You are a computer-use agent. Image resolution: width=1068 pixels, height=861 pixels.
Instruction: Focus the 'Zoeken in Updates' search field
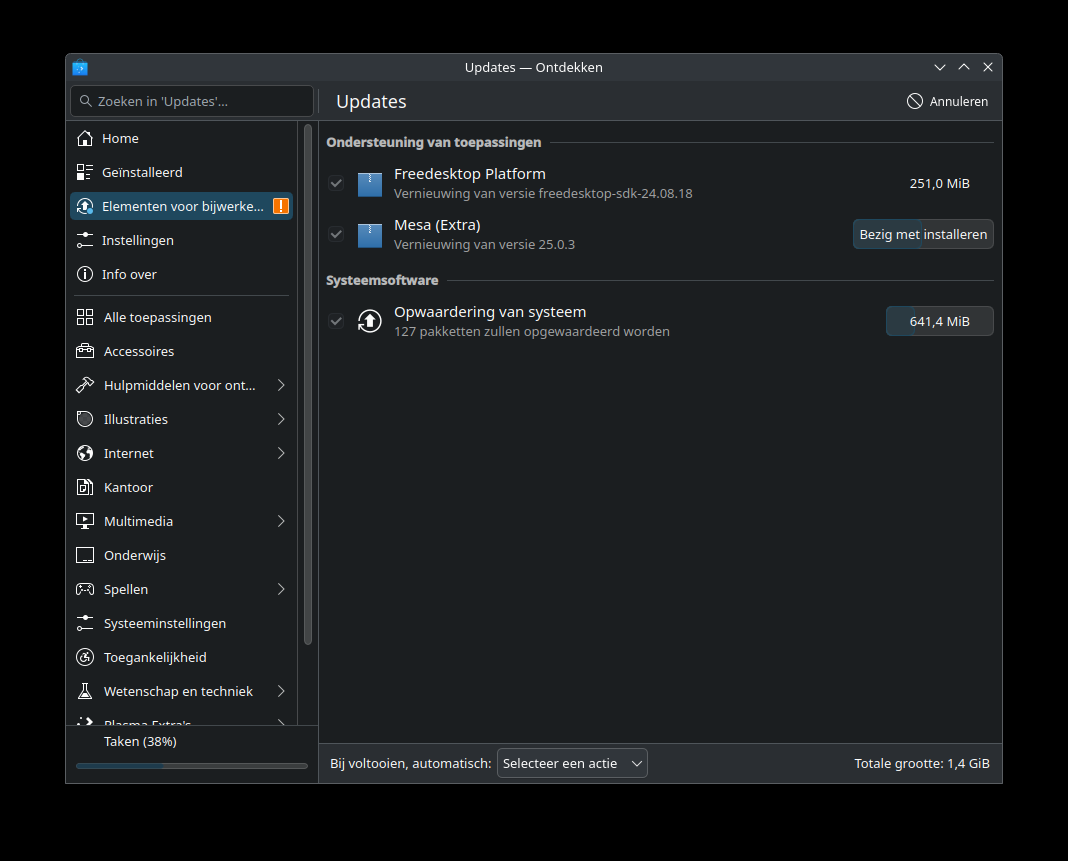192,101
